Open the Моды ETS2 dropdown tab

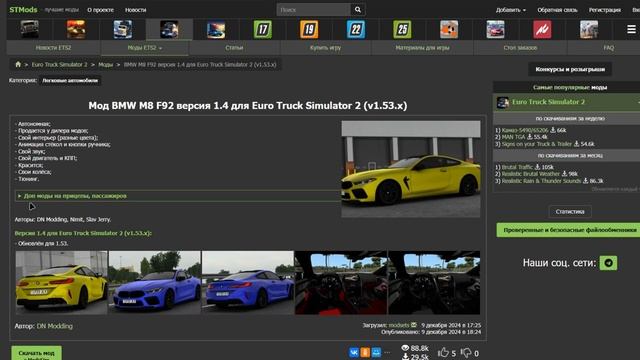coord(144,48)
